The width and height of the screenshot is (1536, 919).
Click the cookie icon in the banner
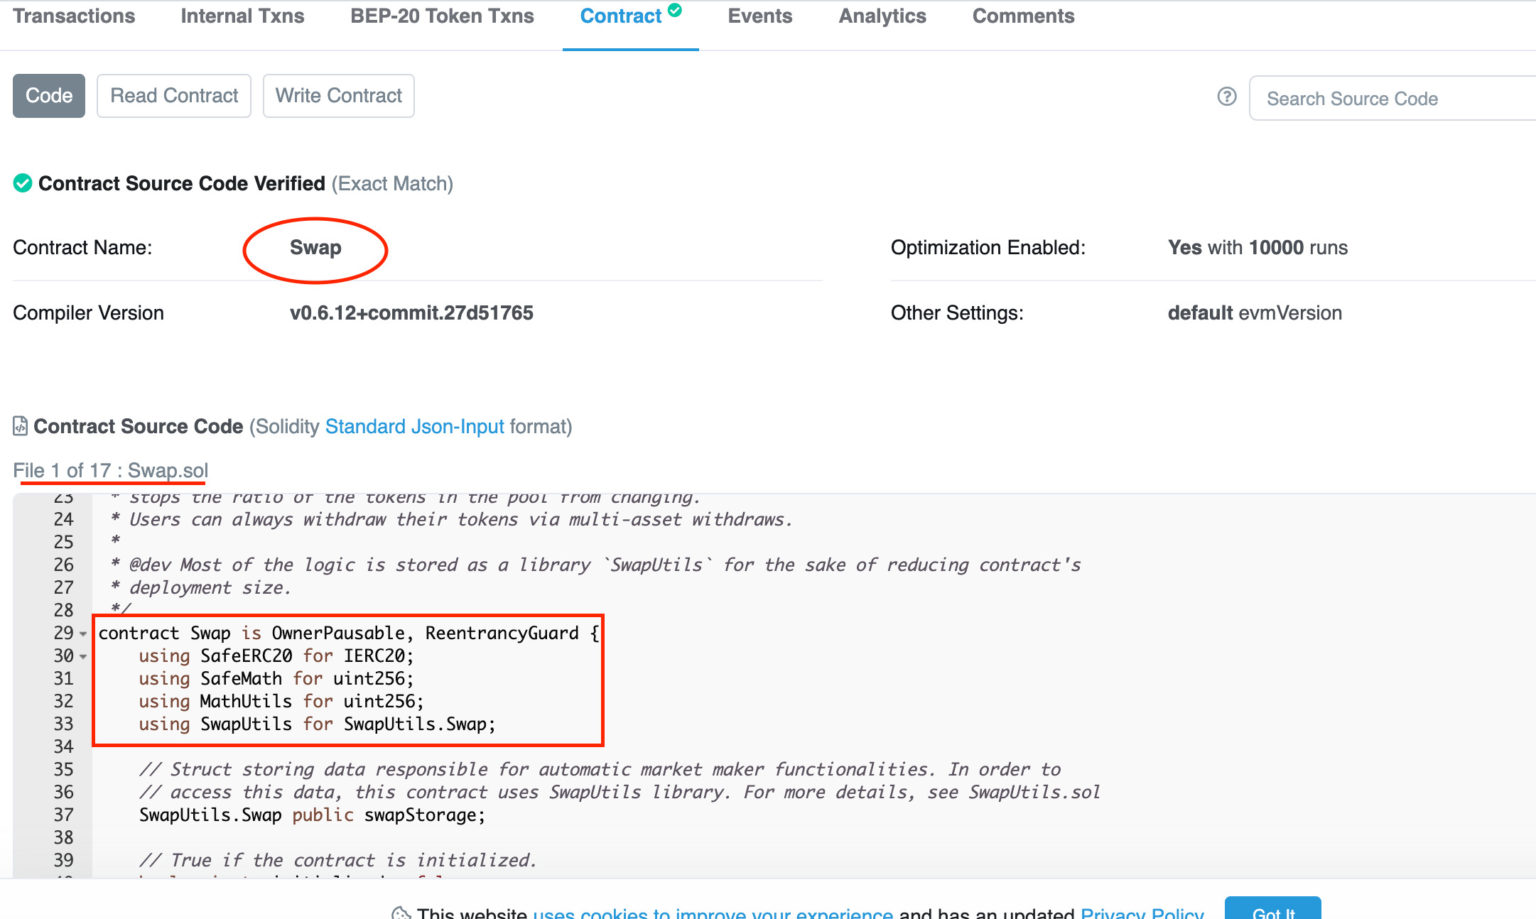pos(401,913)
